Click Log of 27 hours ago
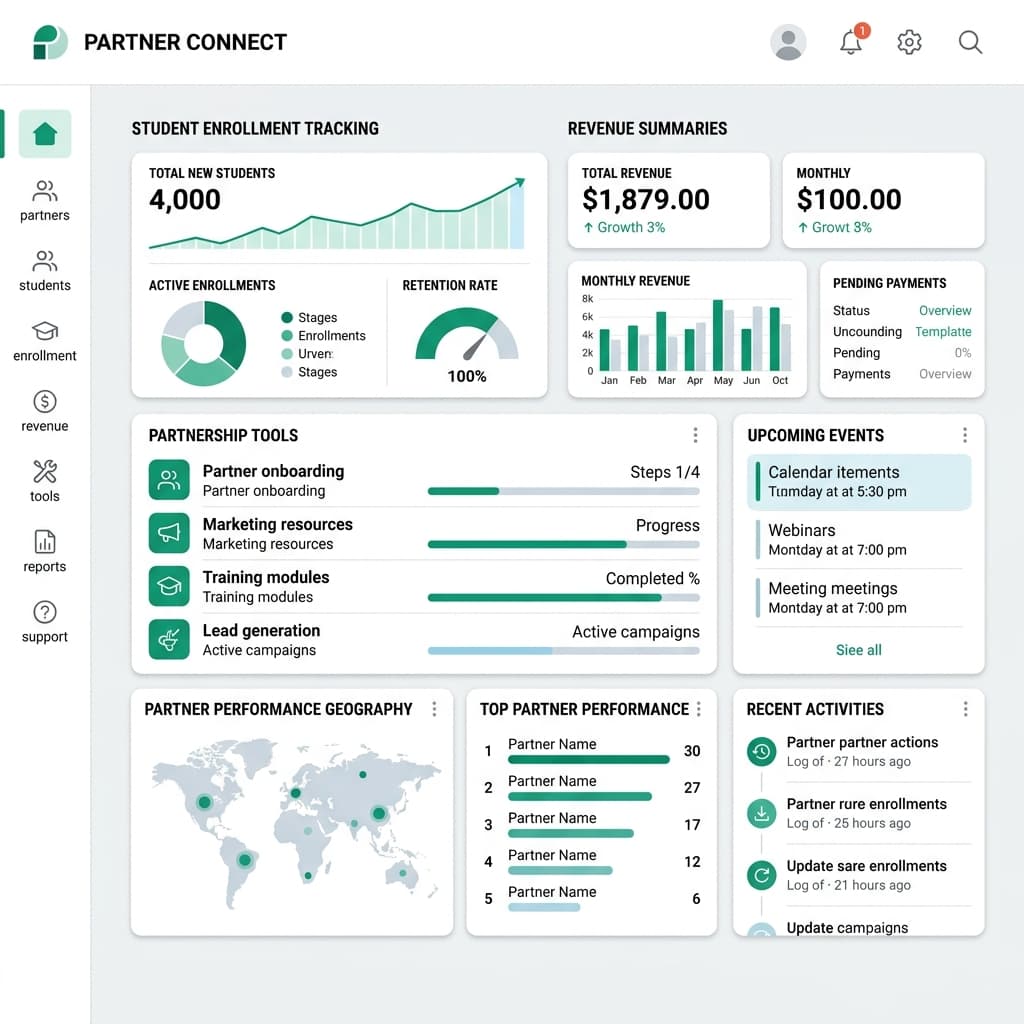This screenshot has height=1024, width=1024. (848, 761)
